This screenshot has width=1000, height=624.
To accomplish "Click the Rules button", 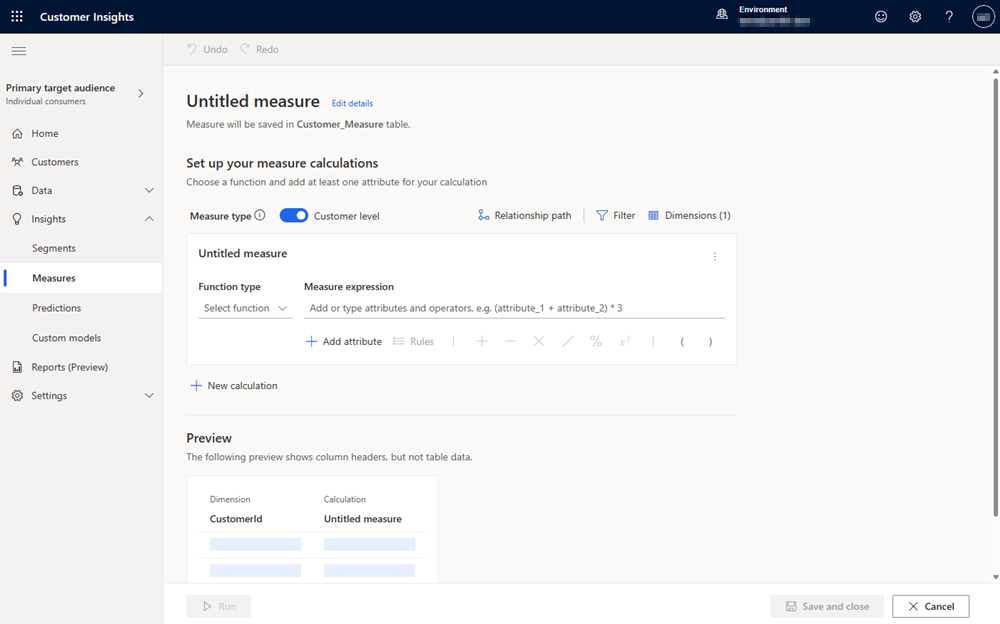I will 413,341.
